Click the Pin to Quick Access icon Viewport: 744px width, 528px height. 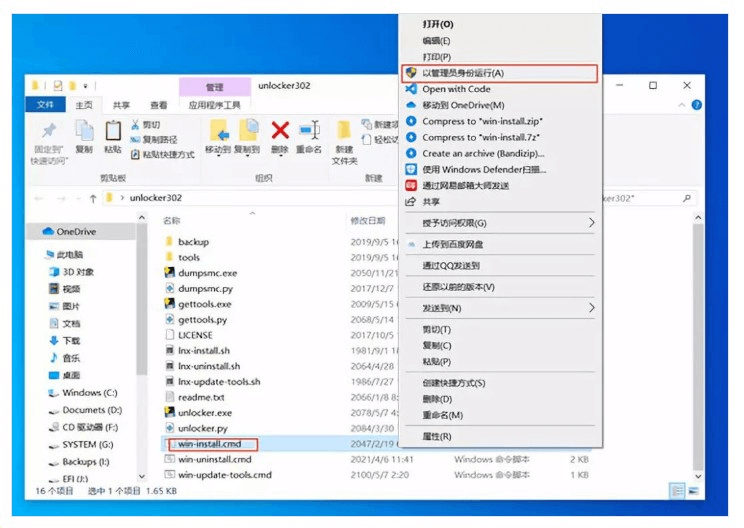49,131
